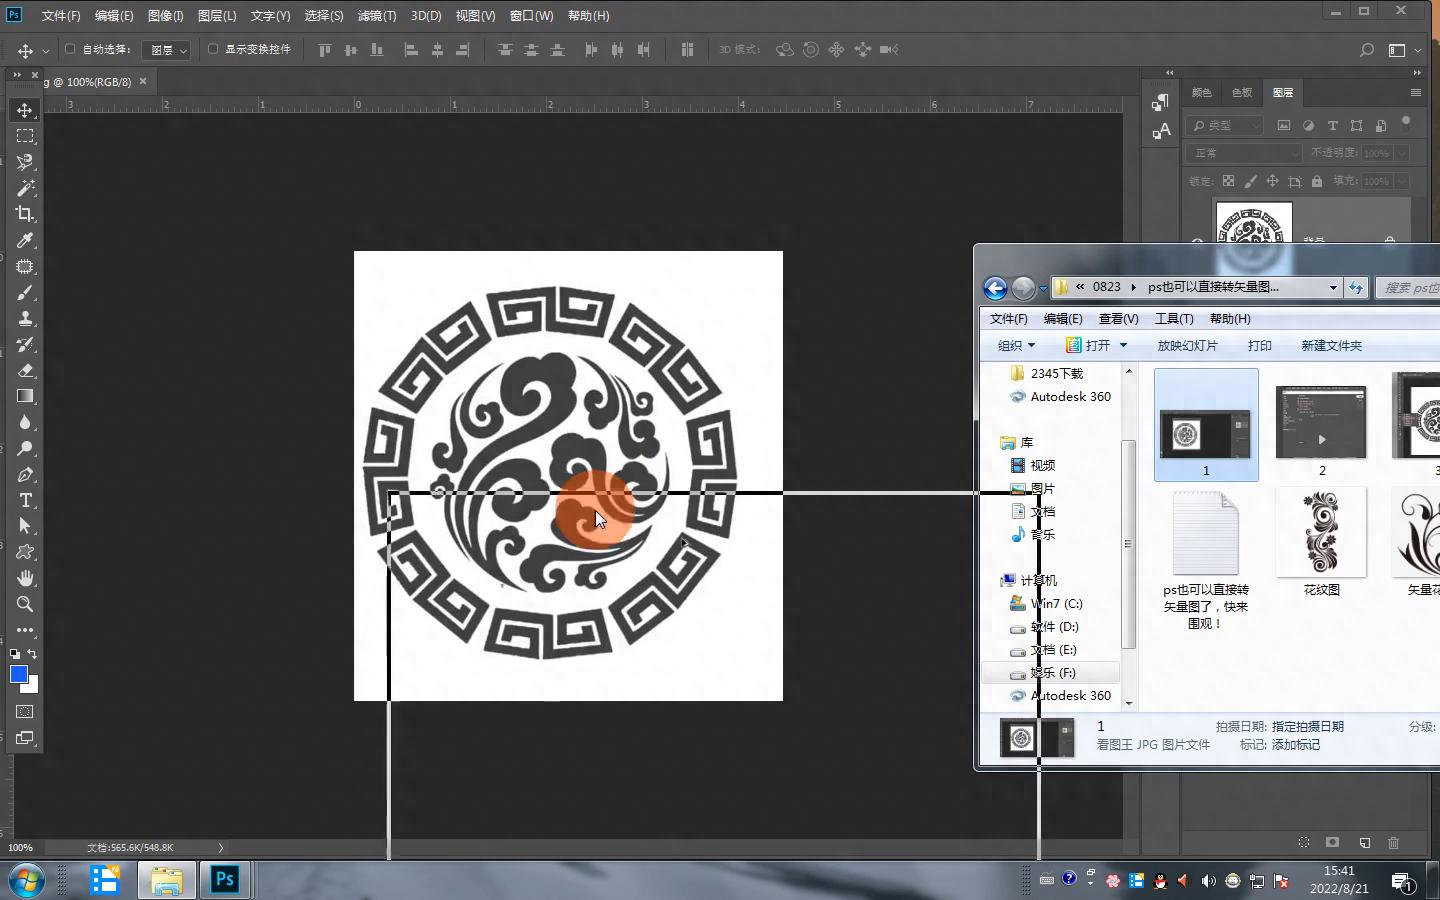Viewport: 1440px width, 900px height.
Task: Switch to the 色板 panel tab
Action: pyautogui.click(x=1242, y=92)
